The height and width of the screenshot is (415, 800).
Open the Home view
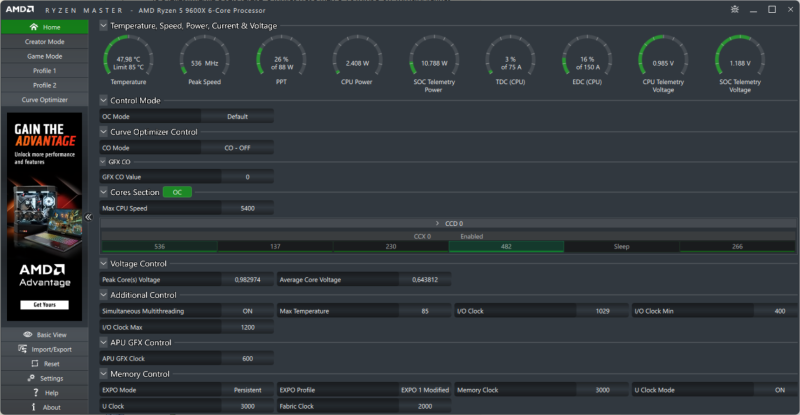pos(44,27)
